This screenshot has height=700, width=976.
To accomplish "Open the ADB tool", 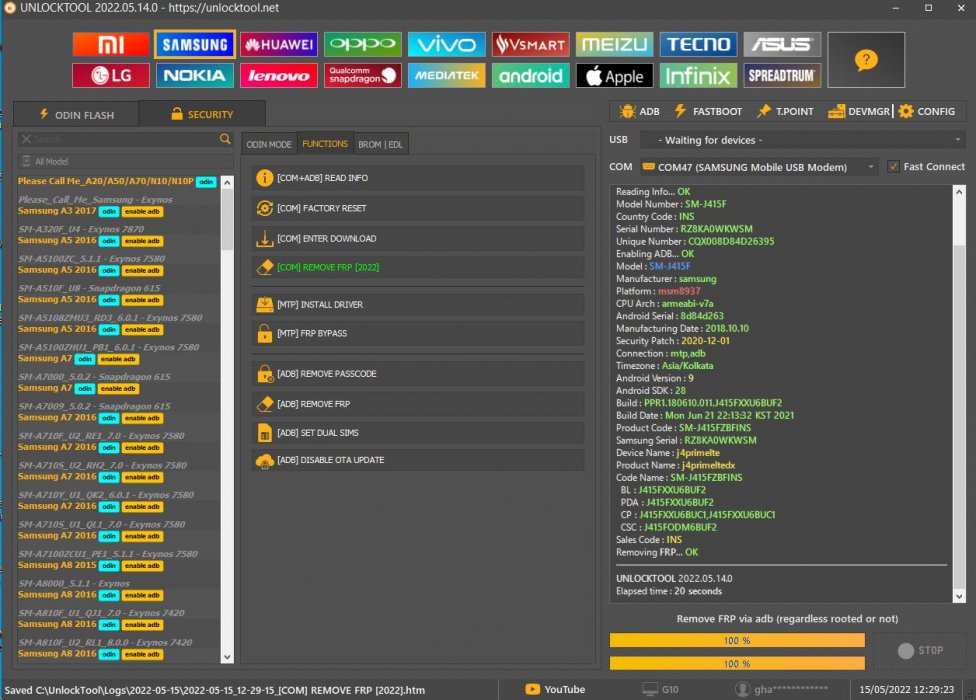I will click(x=639, y=111).
